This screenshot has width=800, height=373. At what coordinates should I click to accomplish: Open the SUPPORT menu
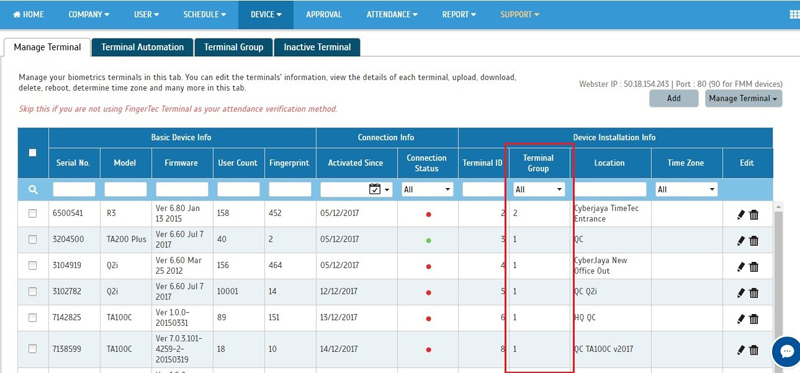click(519, 15)
